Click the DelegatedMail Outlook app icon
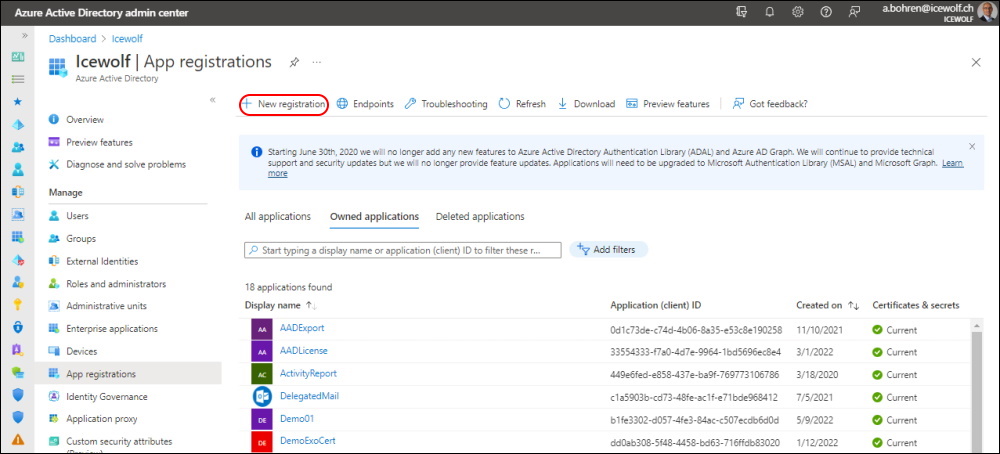The image size is (1000, 454). click(x=262, y=397)
